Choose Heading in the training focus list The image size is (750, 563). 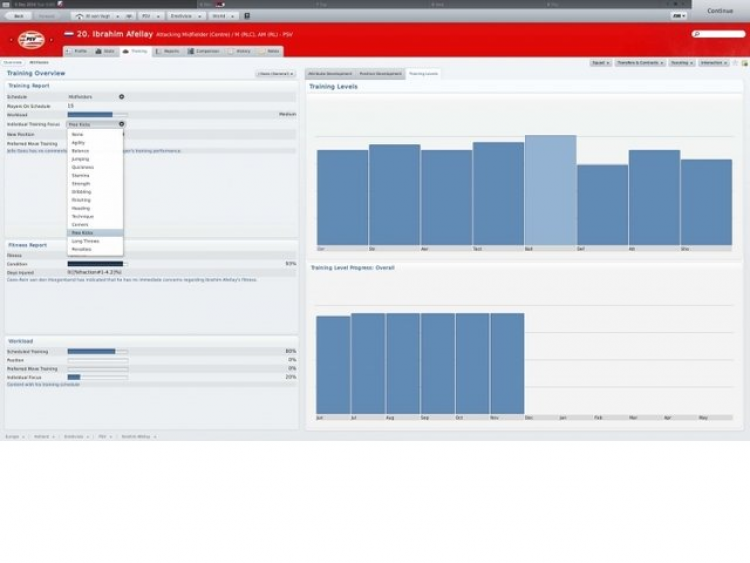[95, 208]
